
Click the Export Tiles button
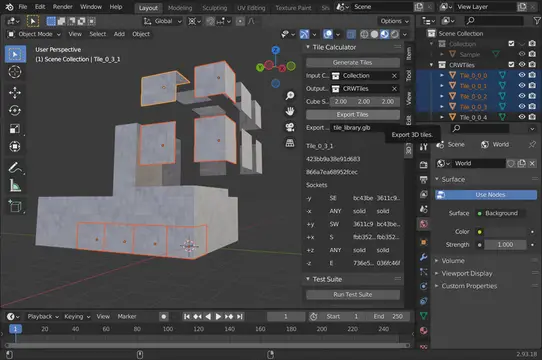(353, 114)
